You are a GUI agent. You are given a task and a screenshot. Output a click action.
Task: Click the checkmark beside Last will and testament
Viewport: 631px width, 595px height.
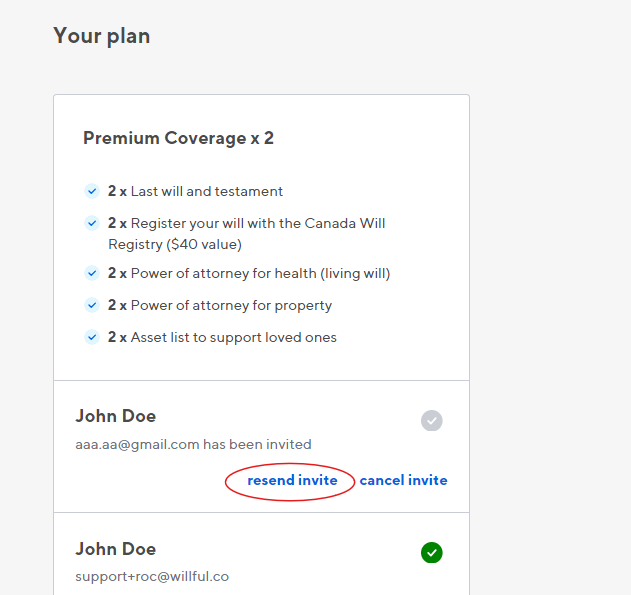(92, 191)
